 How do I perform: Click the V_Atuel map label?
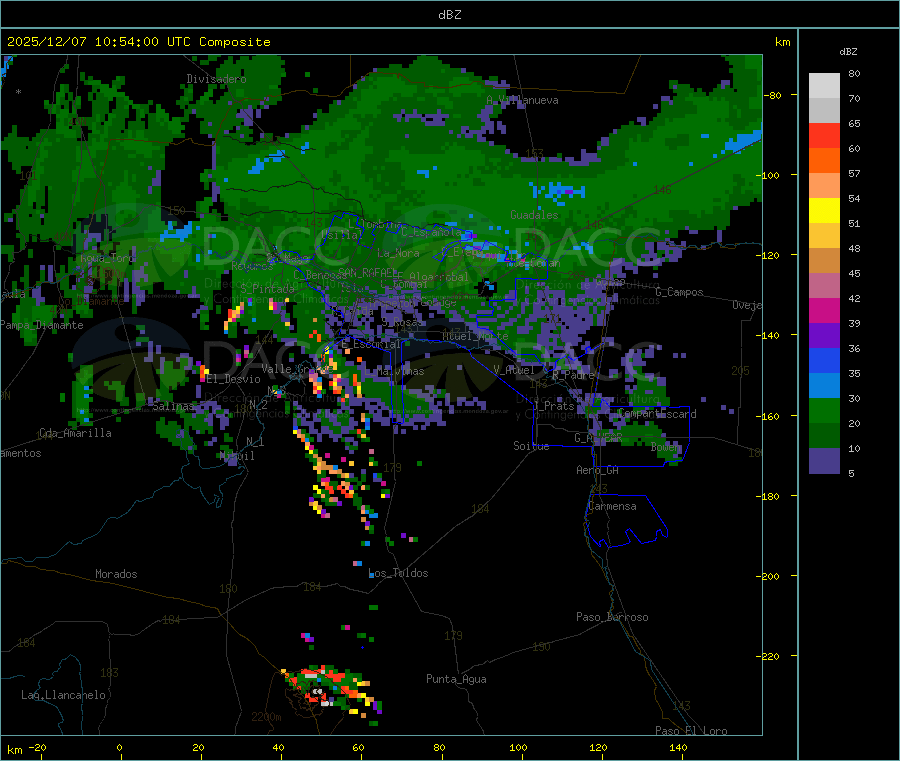pos(514,370)
